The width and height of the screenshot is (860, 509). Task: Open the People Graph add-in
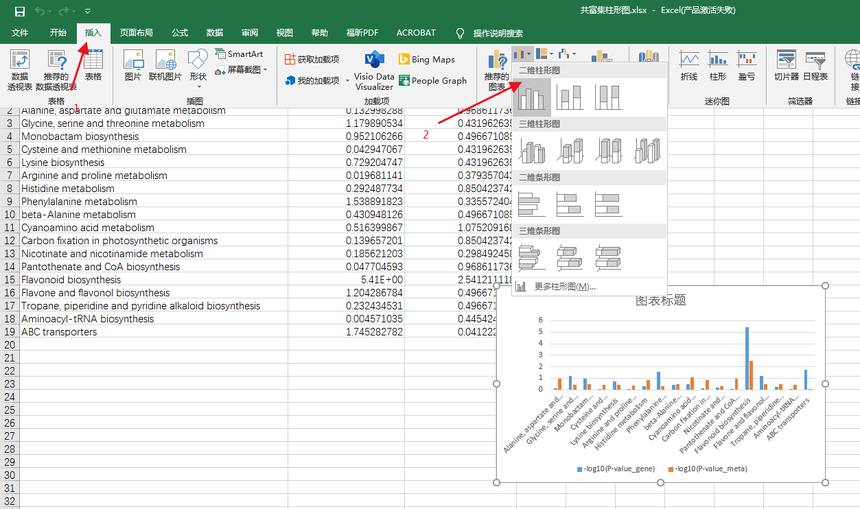coord(433,81)
